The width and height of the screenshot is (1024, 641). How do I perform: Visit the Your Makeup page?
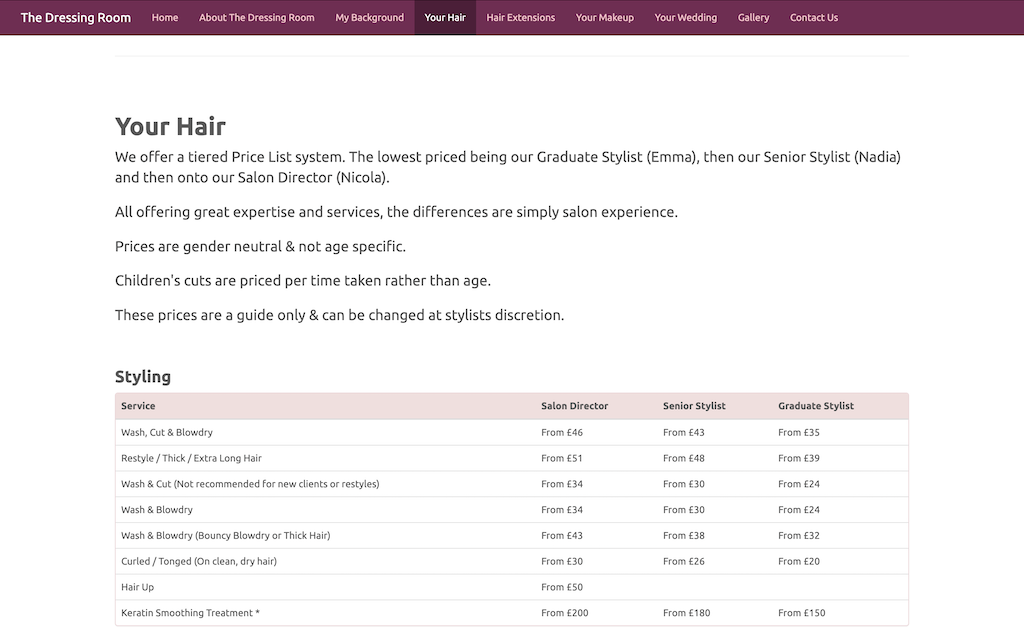[604, 17]
